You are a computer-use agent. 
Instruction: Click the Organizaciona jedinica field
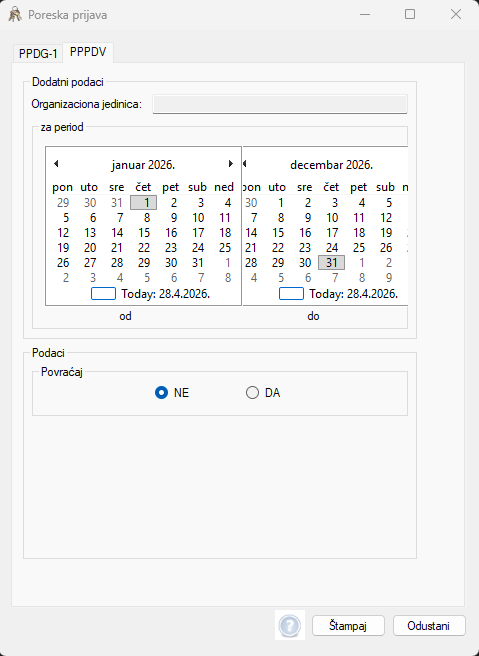pos(280,104)
